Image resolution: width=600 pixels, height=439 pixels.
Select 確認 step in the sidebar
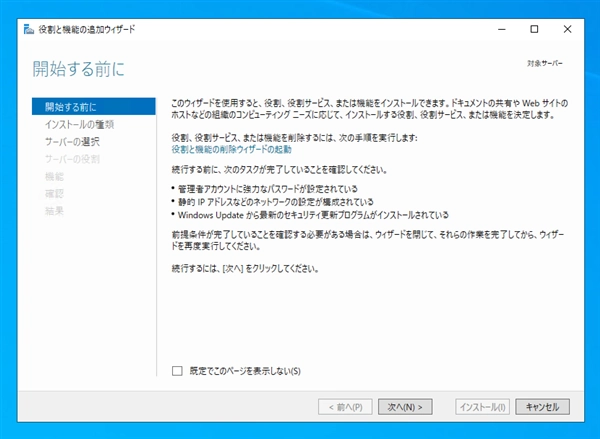[x=54, y=194]
